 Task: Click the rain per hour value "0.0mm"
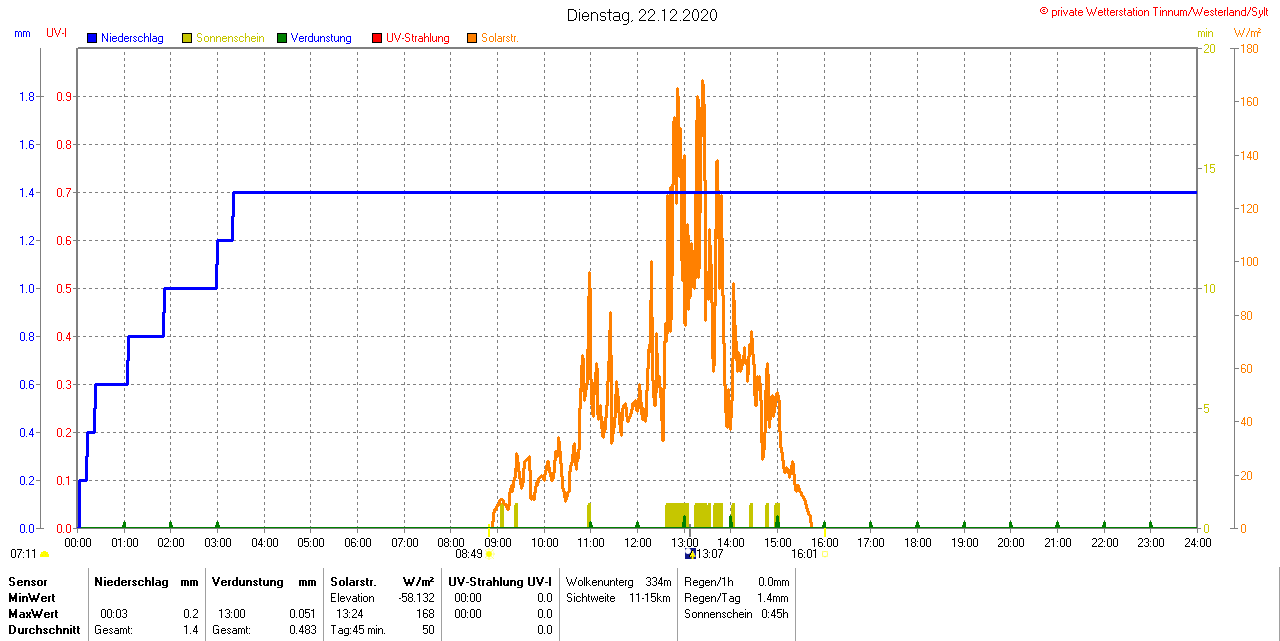tap(773, 581)
